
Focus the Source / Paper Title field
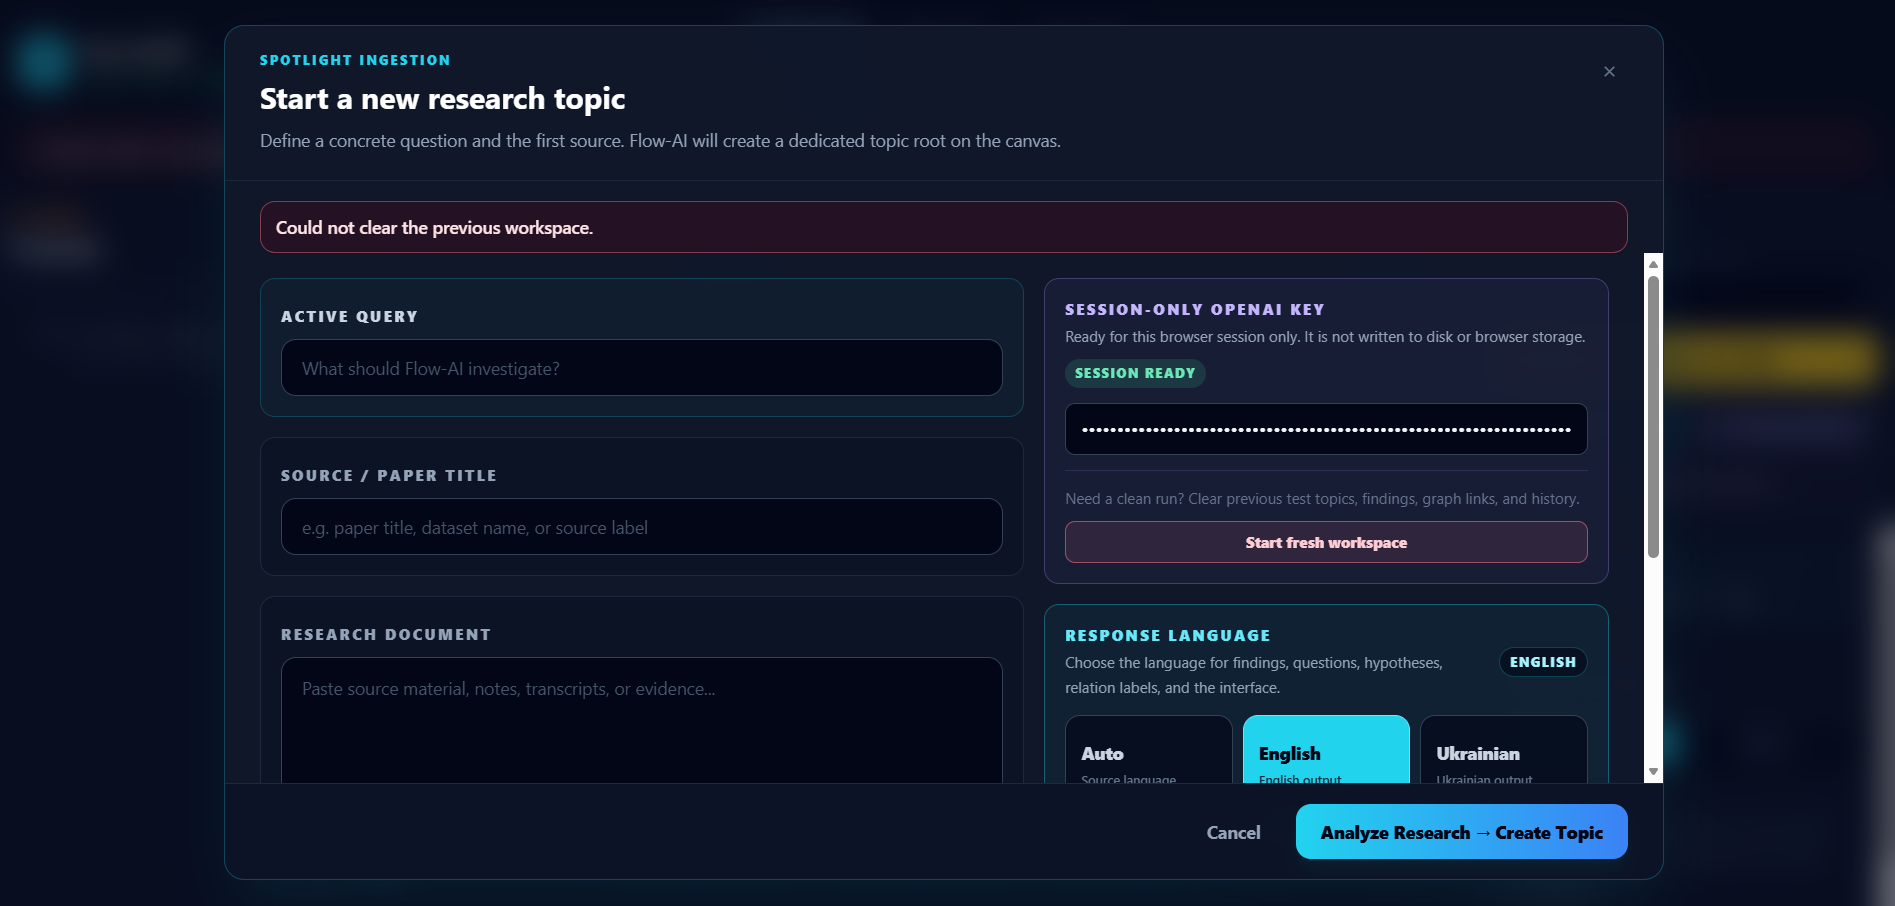click(642, 527)
